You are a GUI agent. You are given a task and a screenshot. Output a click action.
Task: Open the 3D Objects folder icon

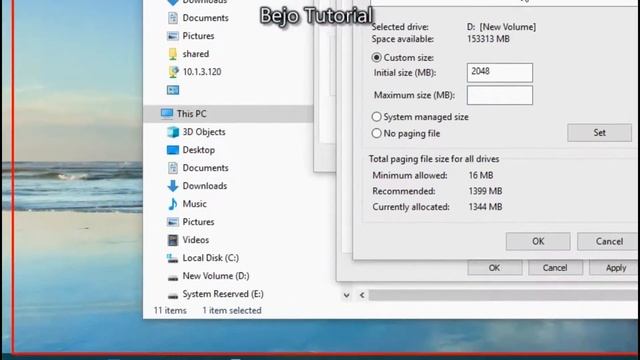(173, 132)
